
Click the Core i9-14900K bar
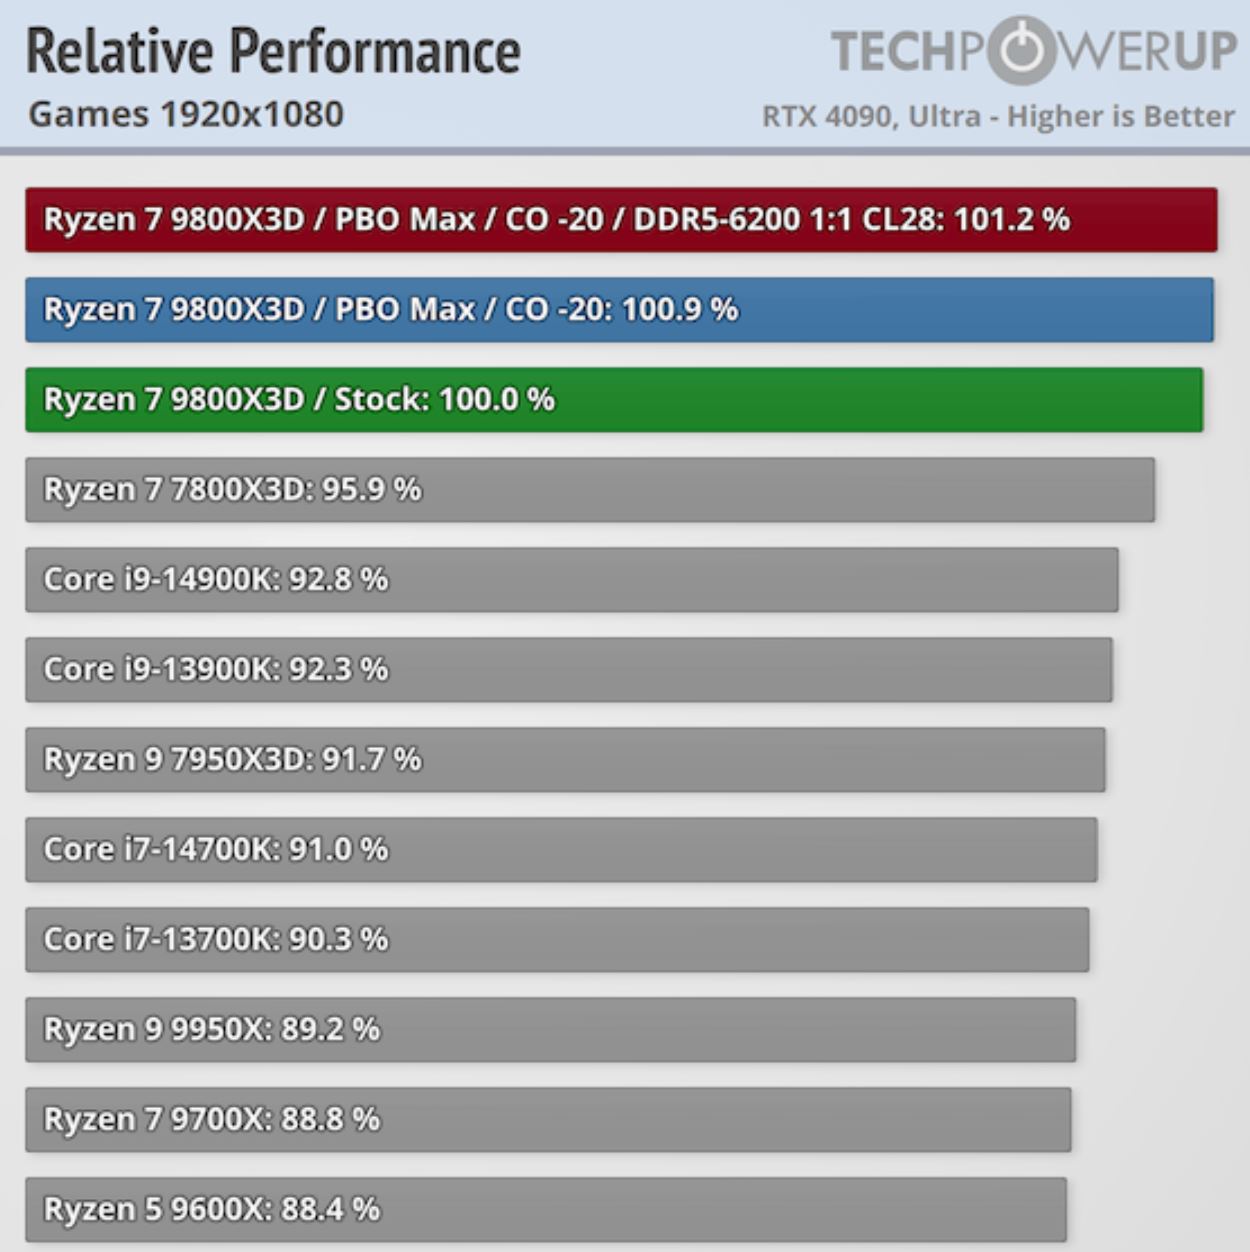[x=571, y=580]
